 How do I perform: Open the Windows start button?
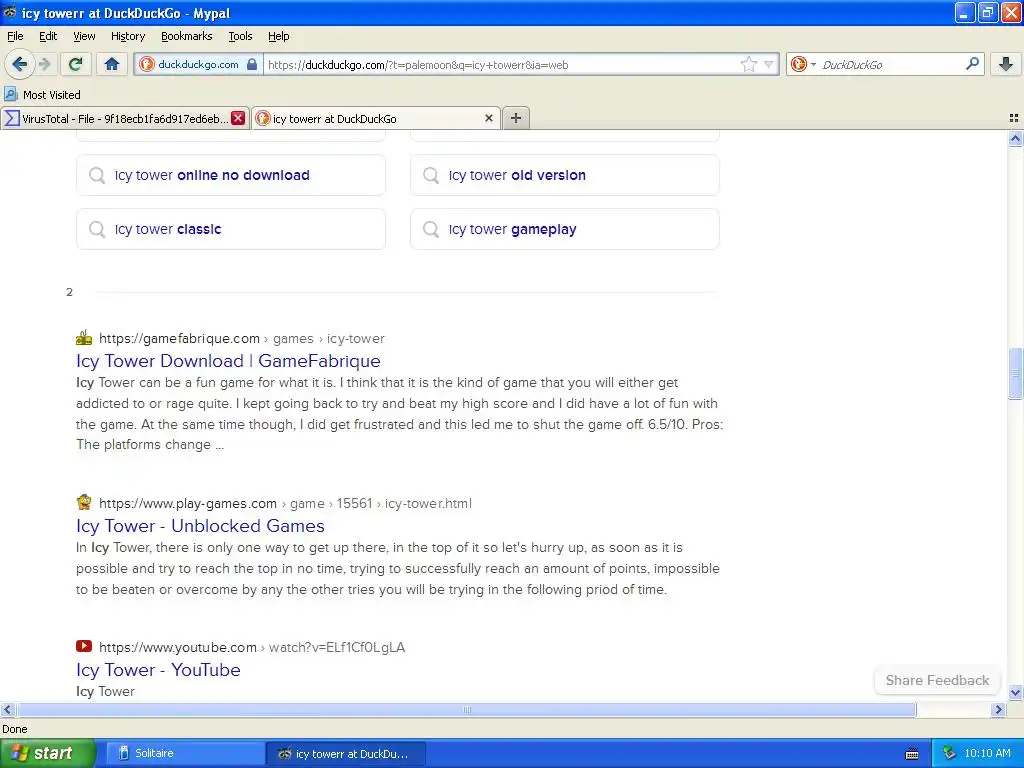[x=47, y=753]
